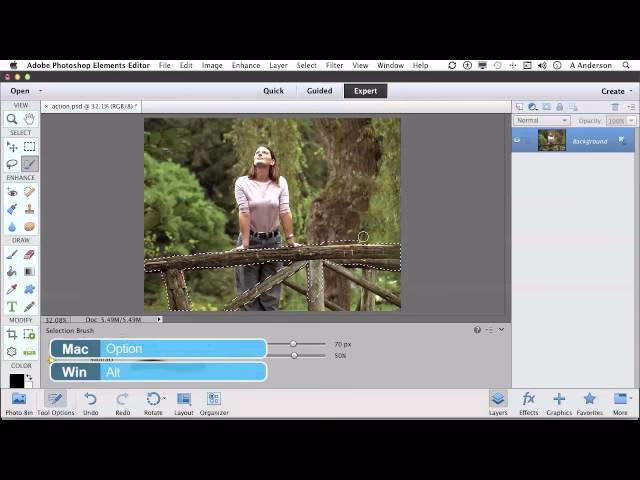Toggle Background layer visibility eye
This screenshot has width=640, height=480.
point(517,140)
